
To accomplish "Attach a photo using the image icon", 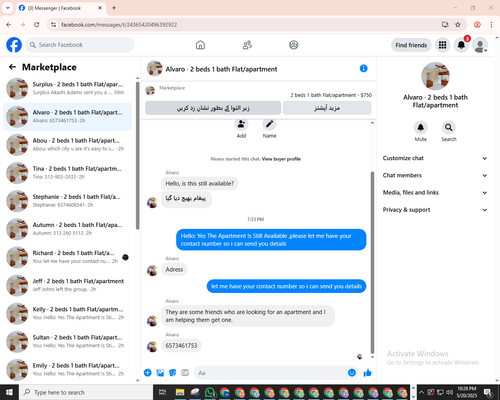I will pyautogui.click(x=160, y=373).
